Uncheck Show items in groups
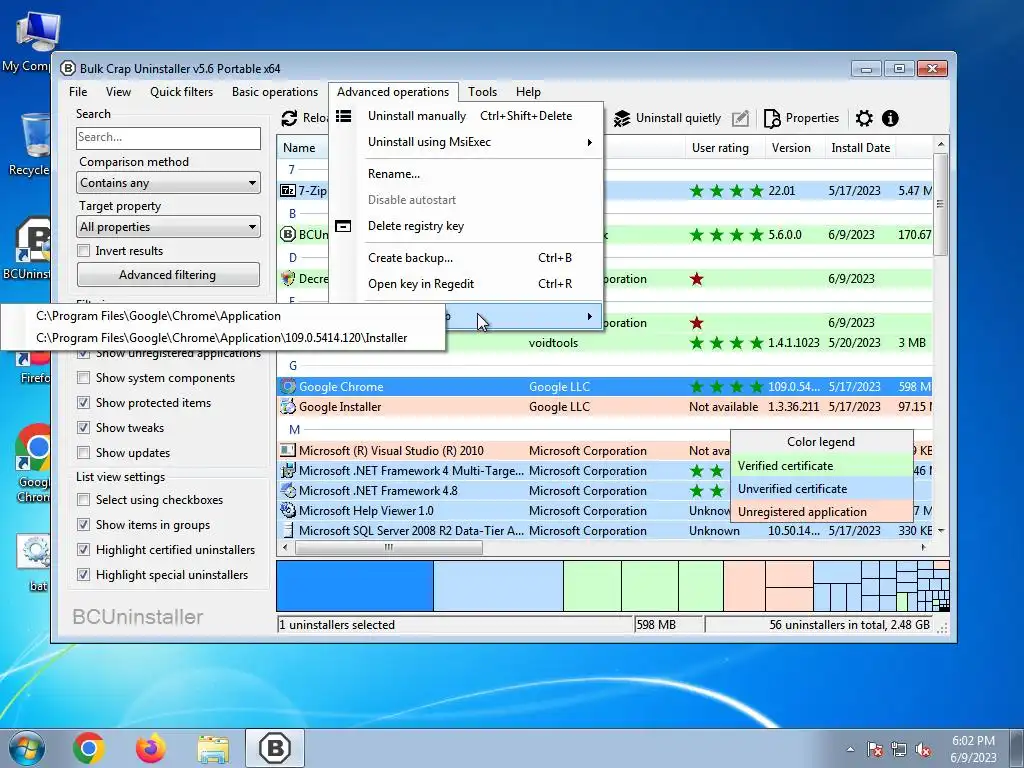Screen dimensions: 1024x768 coord(84,525)
